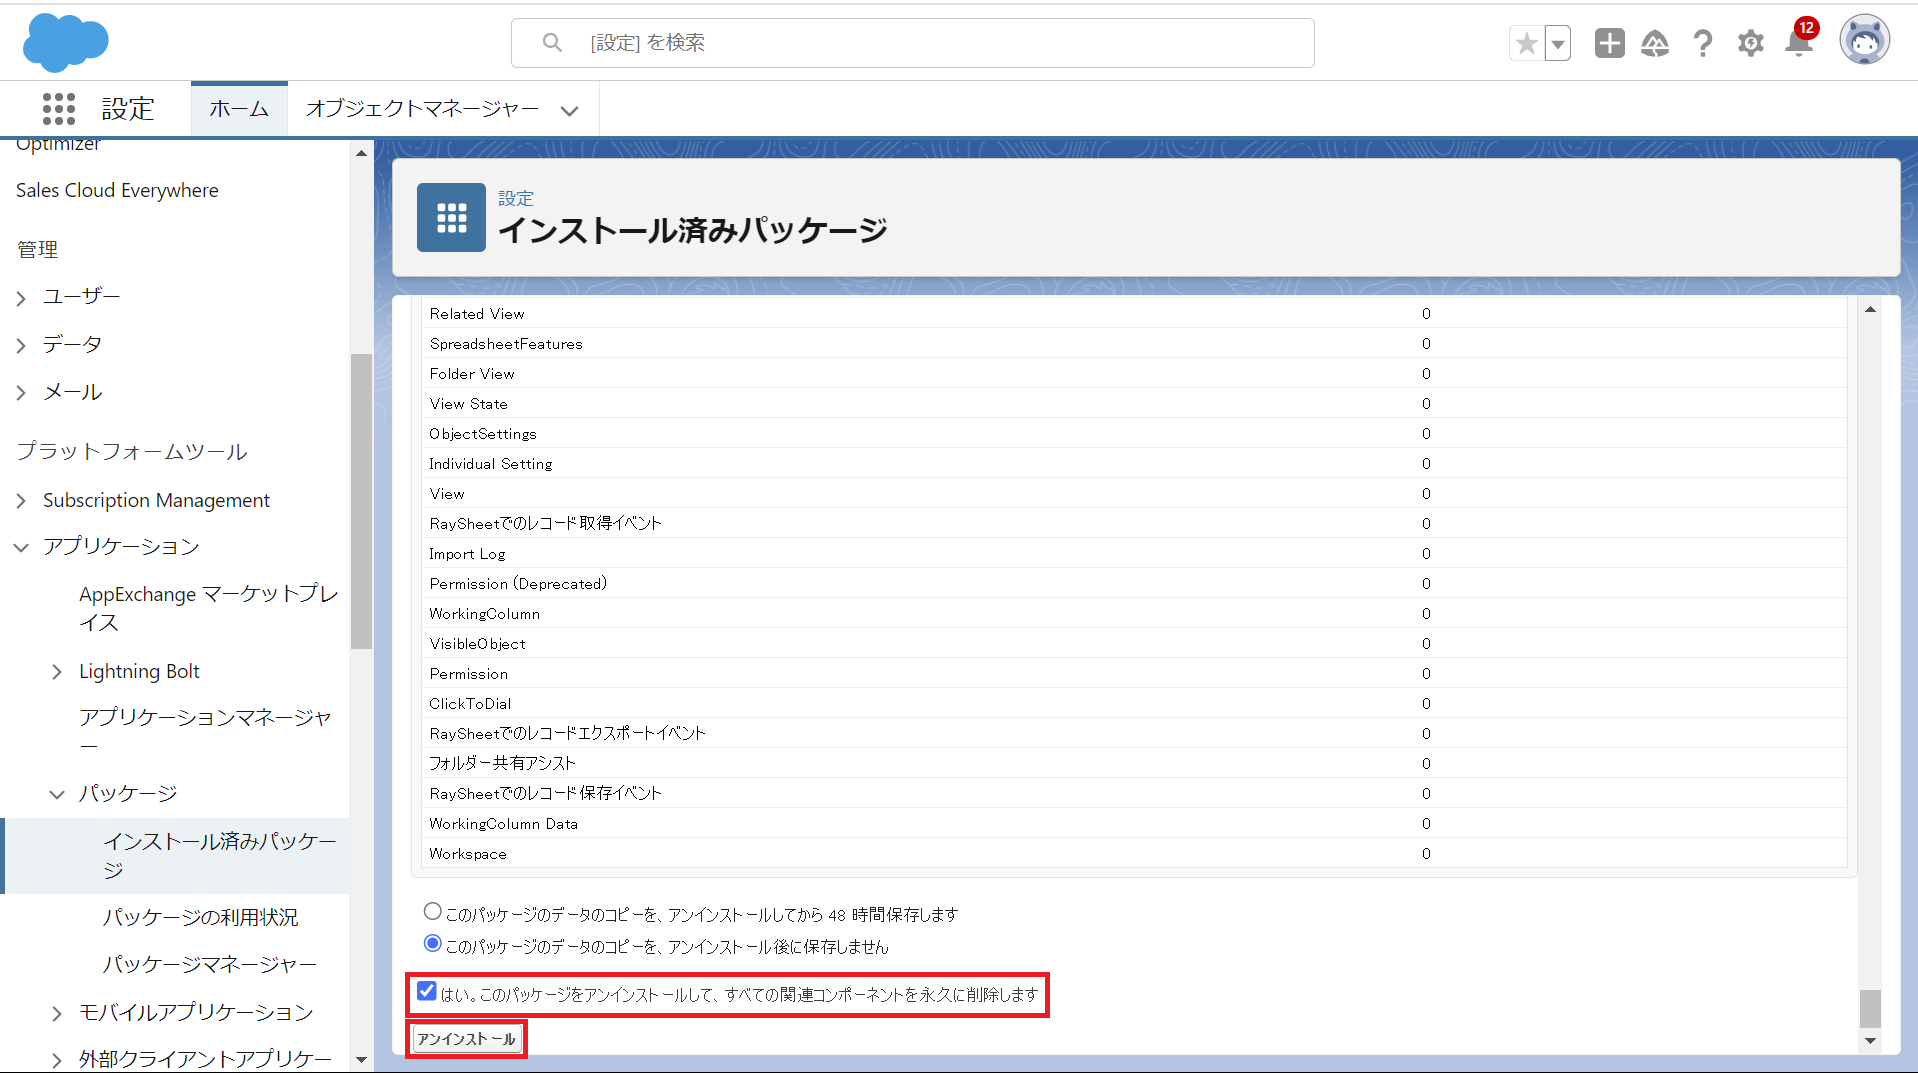Collapse the パッケージ node

click(57, 794)
